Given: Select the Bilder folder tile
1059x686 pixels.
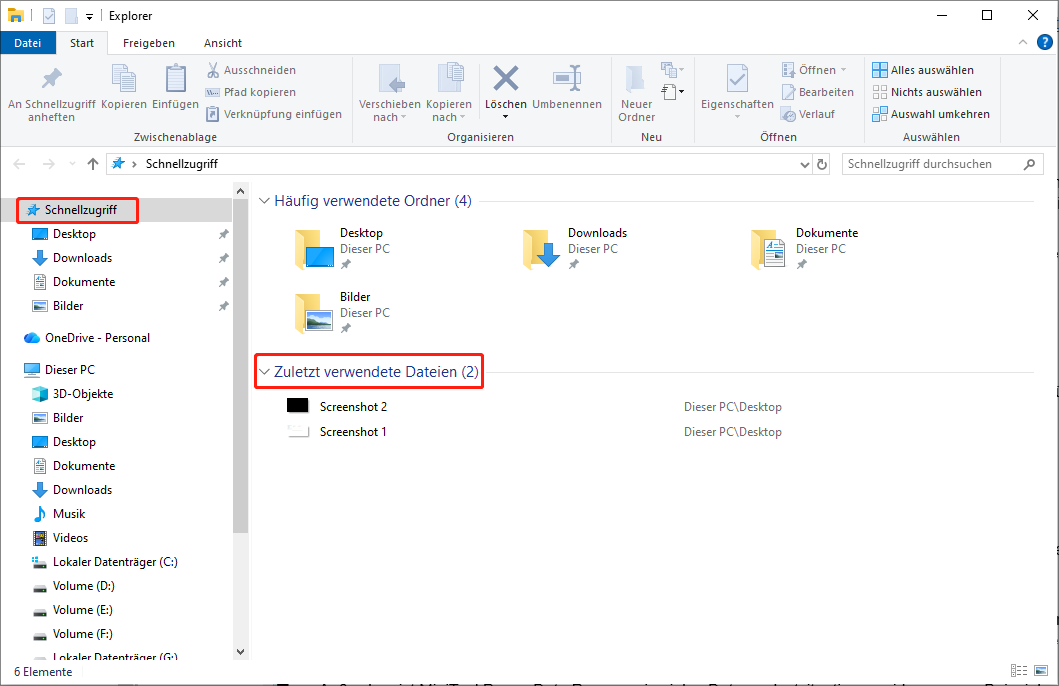Looking at the screenshot, I should coord(342,313).
